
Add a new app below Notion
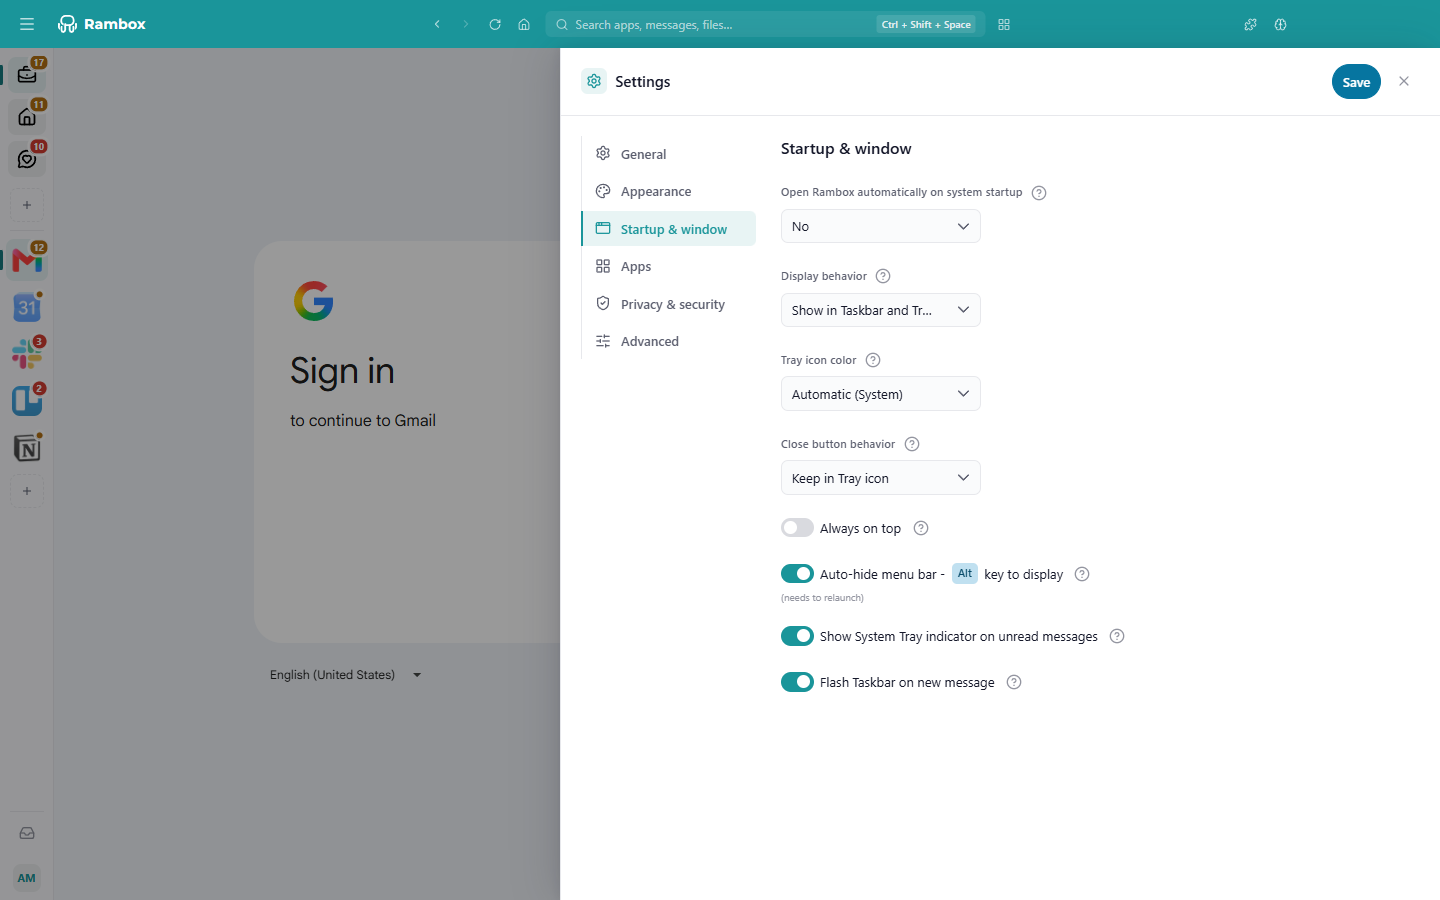click(27, 491)
